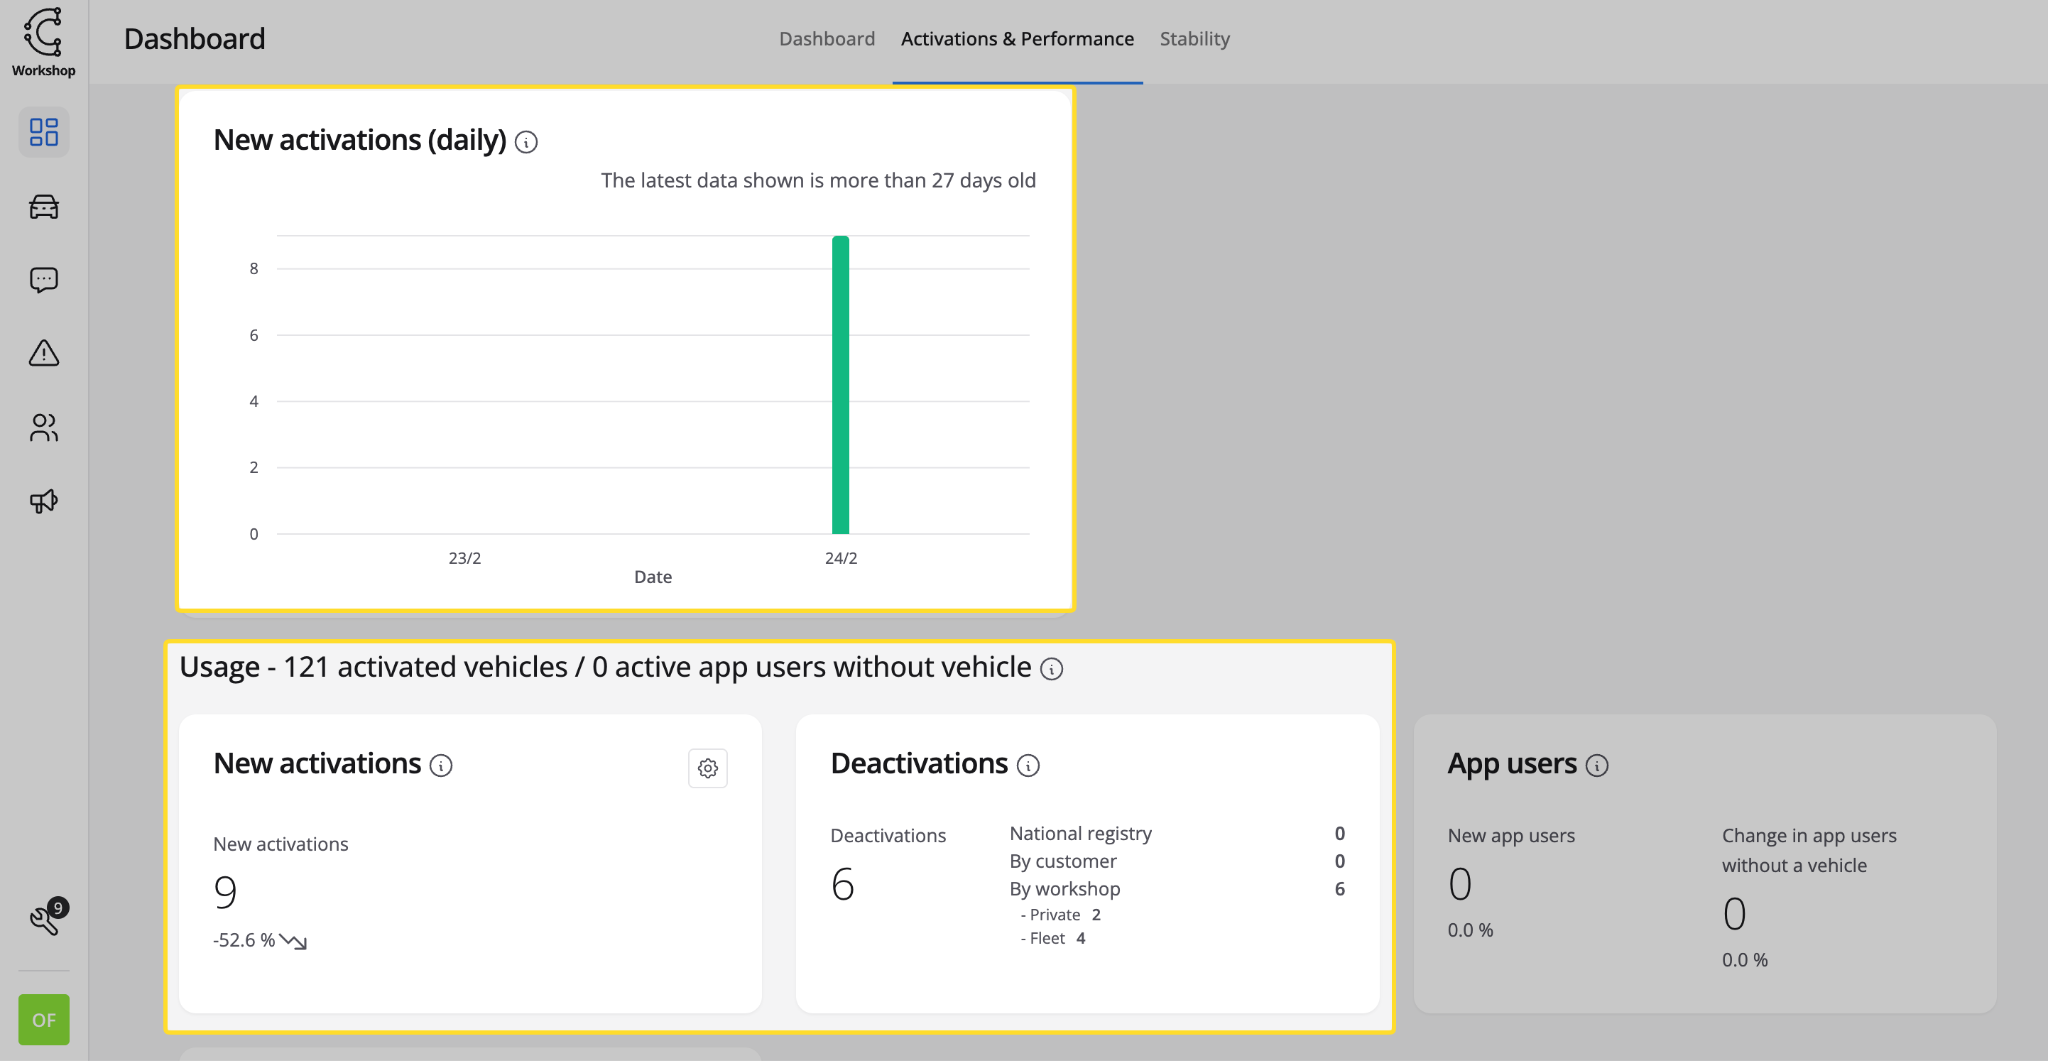The height and width of the screenshot is (1061, 2048).
Task: Open the messages chat bubble icon
Action: click(x=44, y=280)
